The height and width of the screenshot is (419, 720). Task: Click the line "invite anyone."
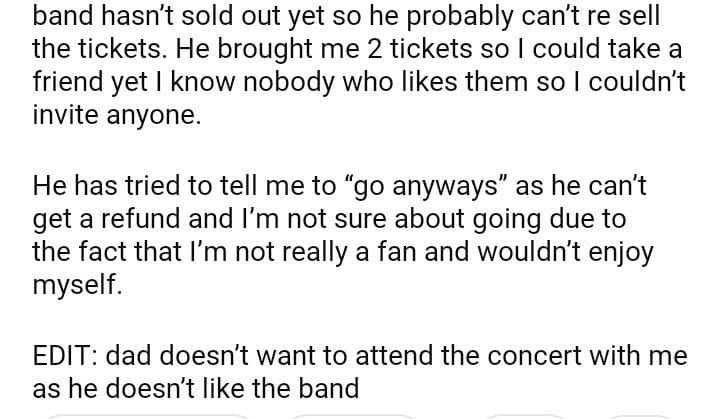point(117,116)
